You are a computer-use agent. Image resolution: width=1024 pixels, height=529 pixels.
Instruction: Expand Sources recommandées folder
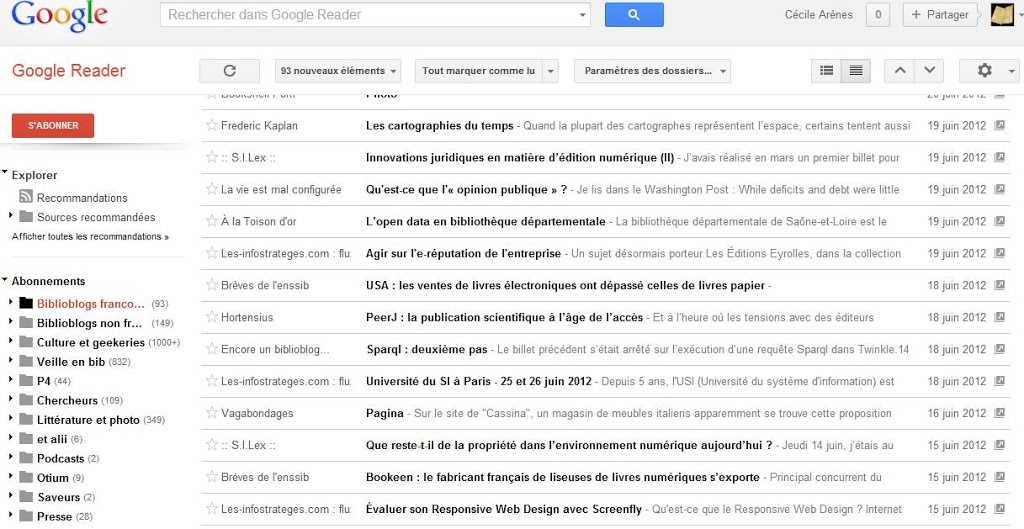(x=10, y=216)
